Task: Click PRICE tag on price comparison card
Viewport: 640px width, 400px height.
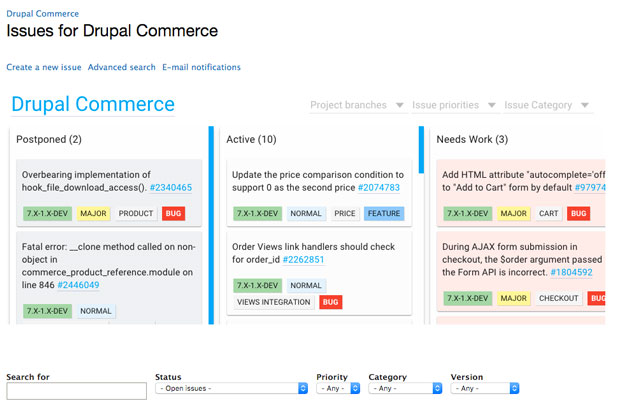Action: pos(345,213)
